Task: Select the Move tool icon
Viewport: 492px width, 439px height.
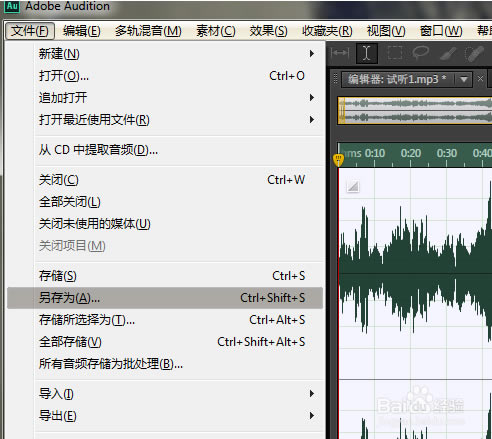Action: pyautogui.click(x=340, y=53)
